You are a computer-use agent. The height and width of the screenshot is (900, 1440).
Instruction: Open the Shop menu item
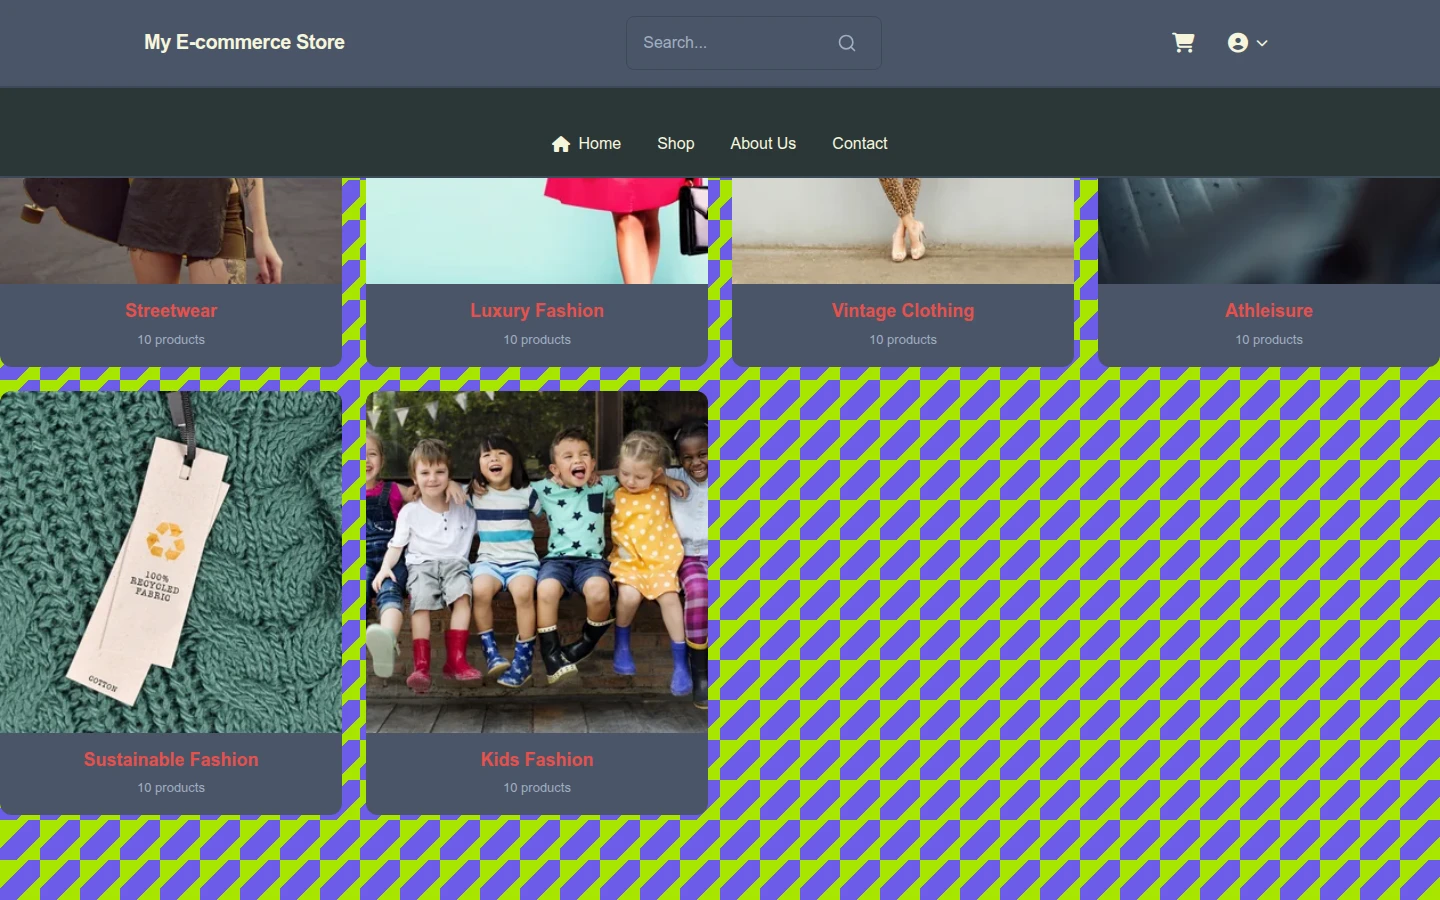point(676,143)
